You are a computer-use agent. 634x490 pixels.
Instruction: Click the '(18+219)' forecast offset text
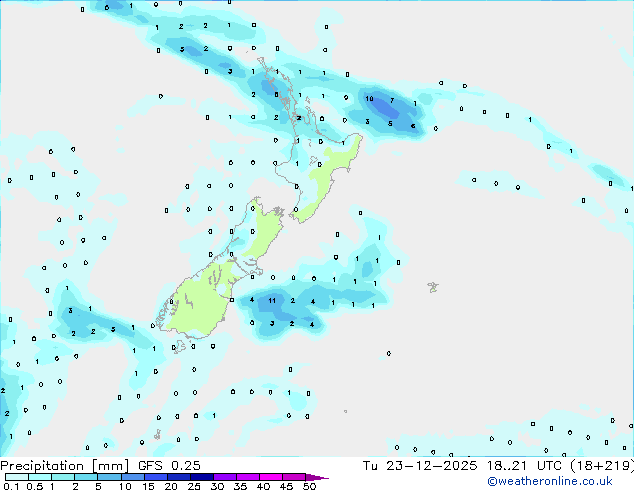click(602, 466)
